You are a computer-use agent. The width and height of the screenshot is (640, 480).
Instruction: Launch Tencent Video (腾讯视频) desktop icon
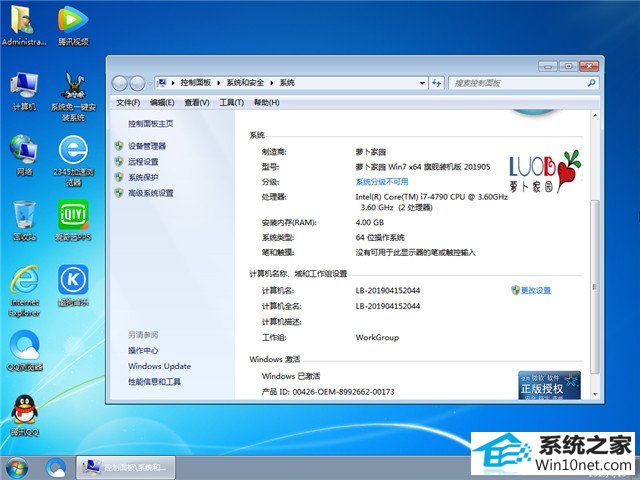coord(73,26)
